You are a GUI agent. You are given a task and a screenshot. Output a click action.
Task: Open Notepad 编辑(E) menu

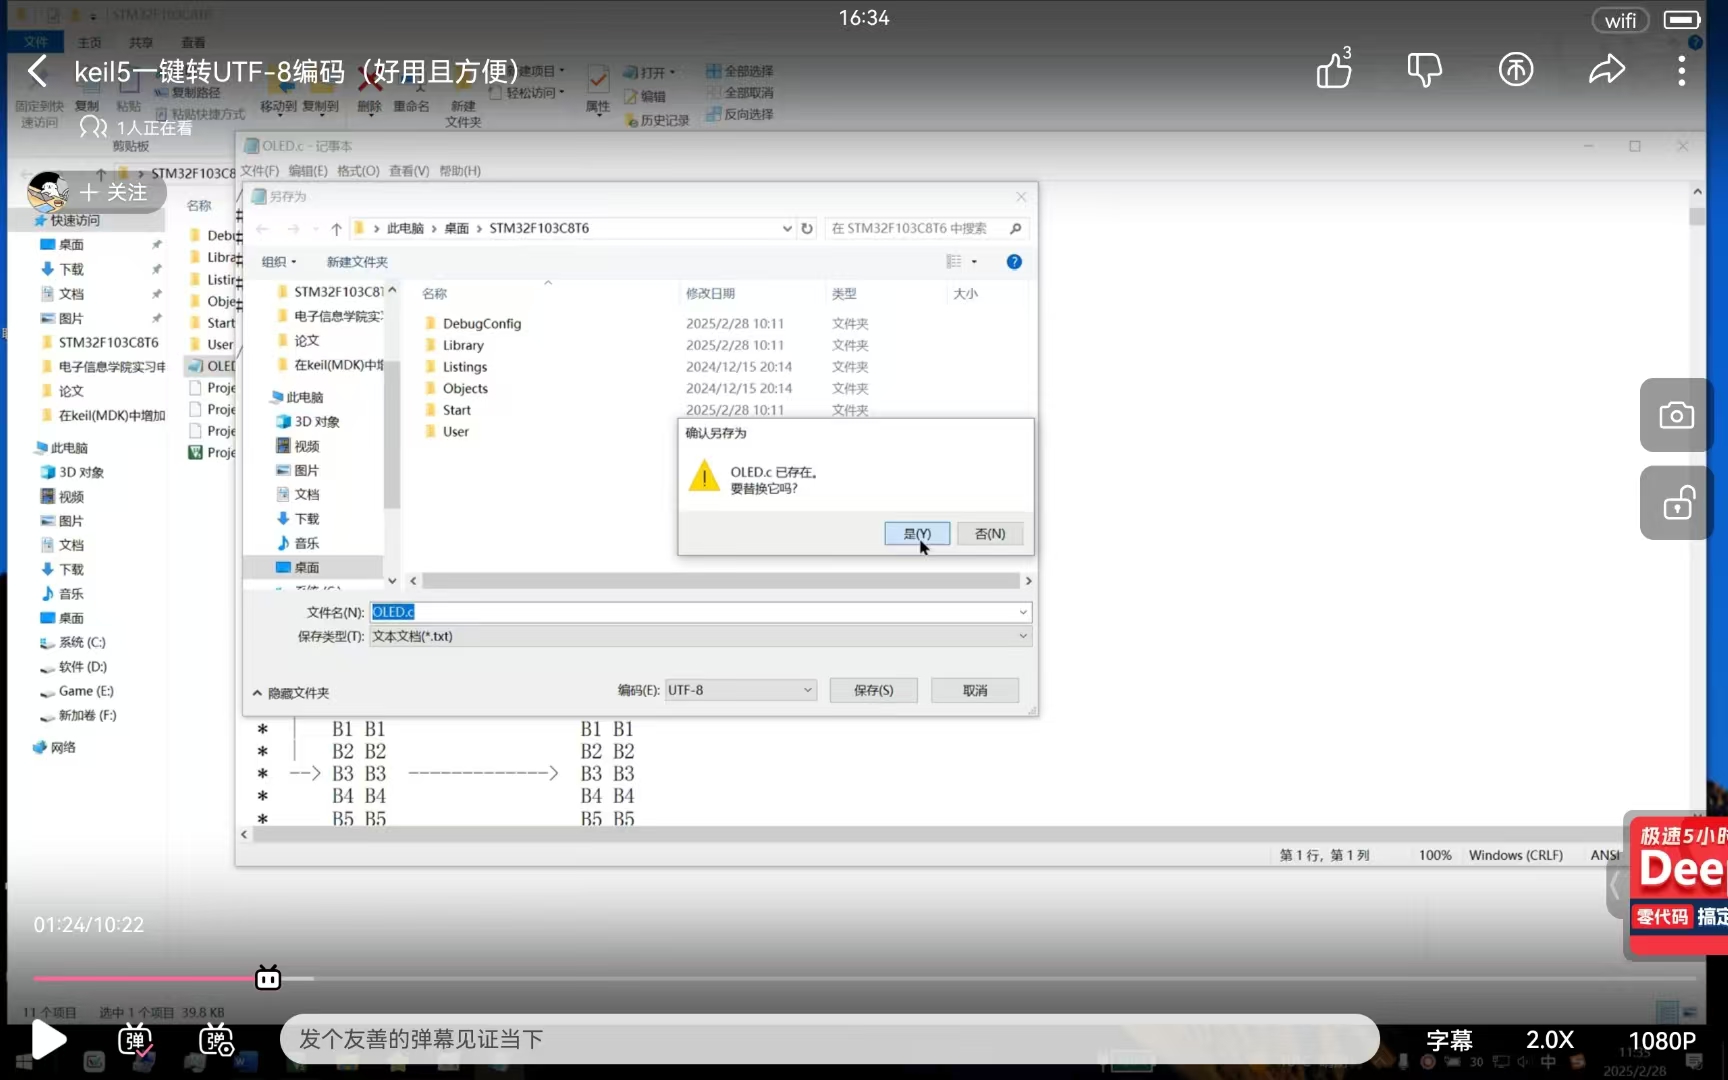[307, 171]
